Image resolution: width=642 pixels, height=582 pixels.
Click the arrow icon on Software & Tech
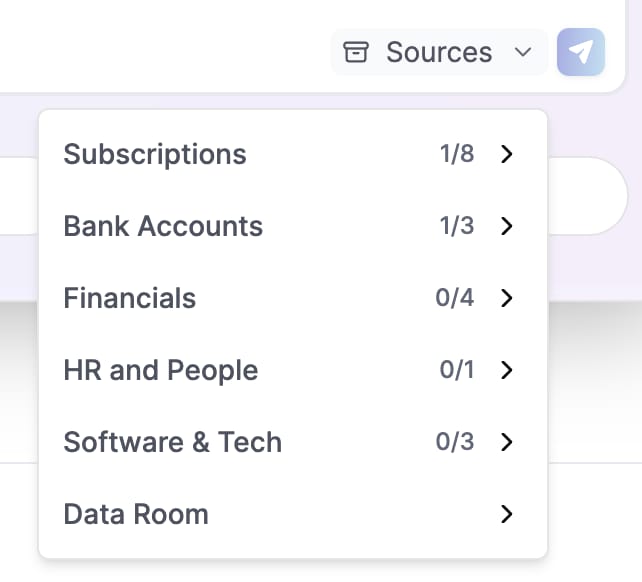(507, 442)
